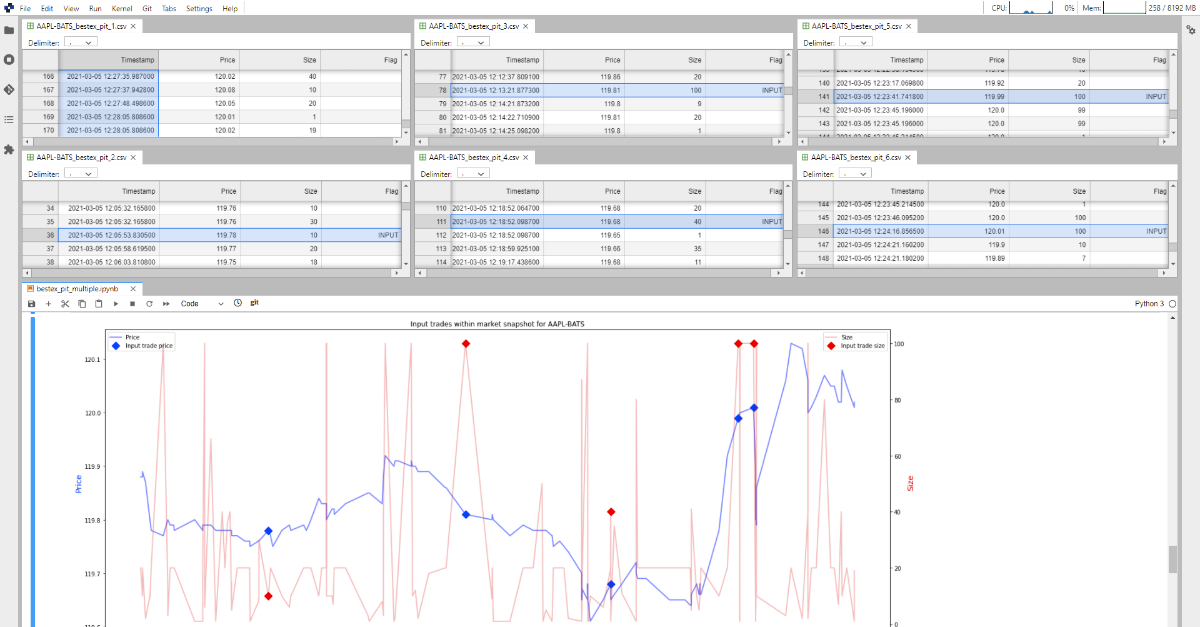This screenshot has height=627, width=1200.
Task: Close the AAPL-BATS_bestex_pit_5.csv tab
Action: click(x=910, y=26)
